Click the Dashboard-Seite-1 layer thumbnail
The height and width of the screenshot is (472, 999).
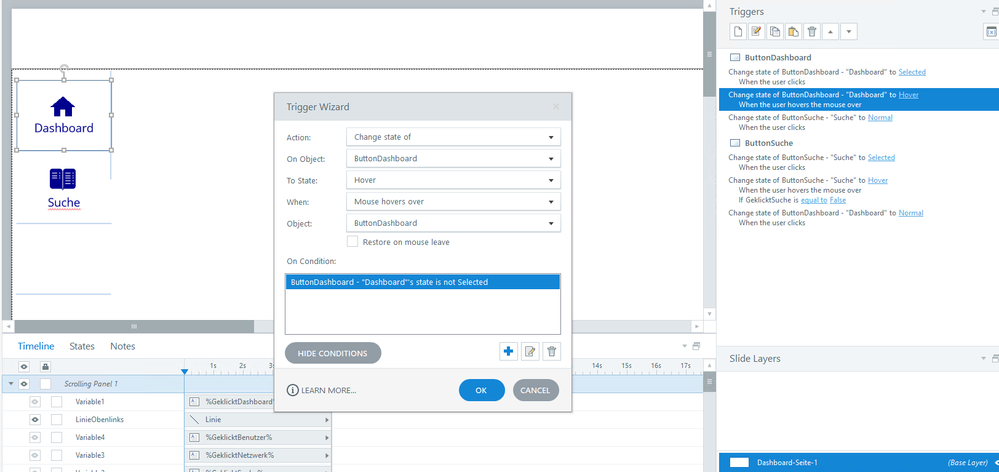(x=739, y=462)
